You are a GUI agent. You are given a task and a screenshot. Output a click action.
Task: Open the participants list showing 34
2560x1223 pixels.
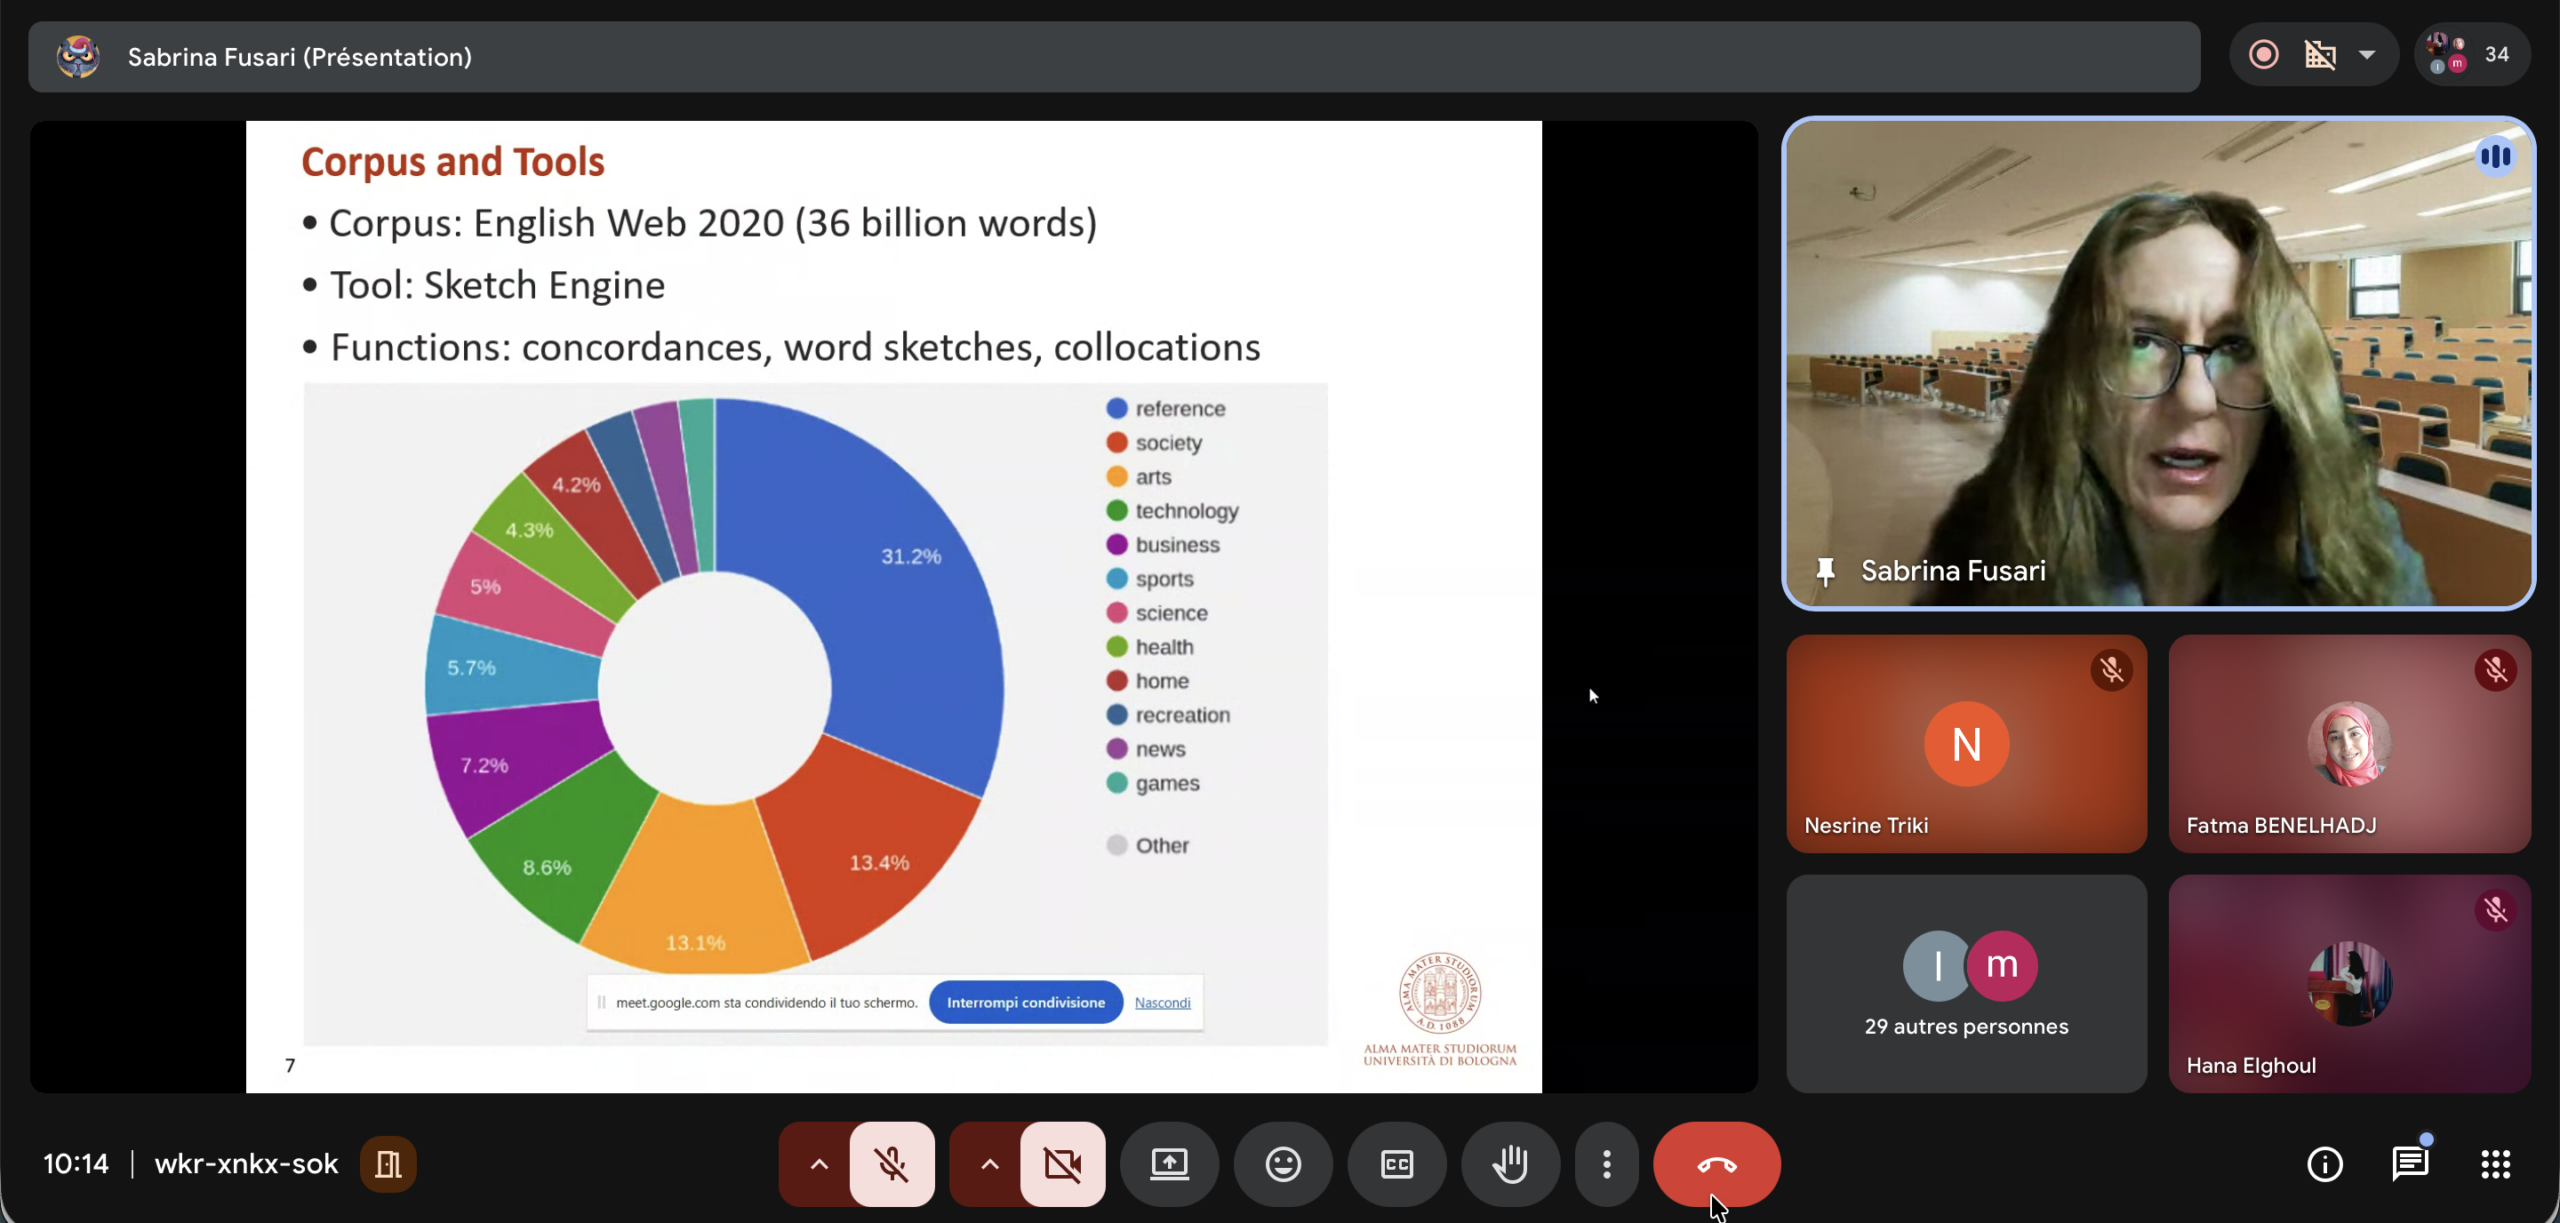click(2472, 55)
